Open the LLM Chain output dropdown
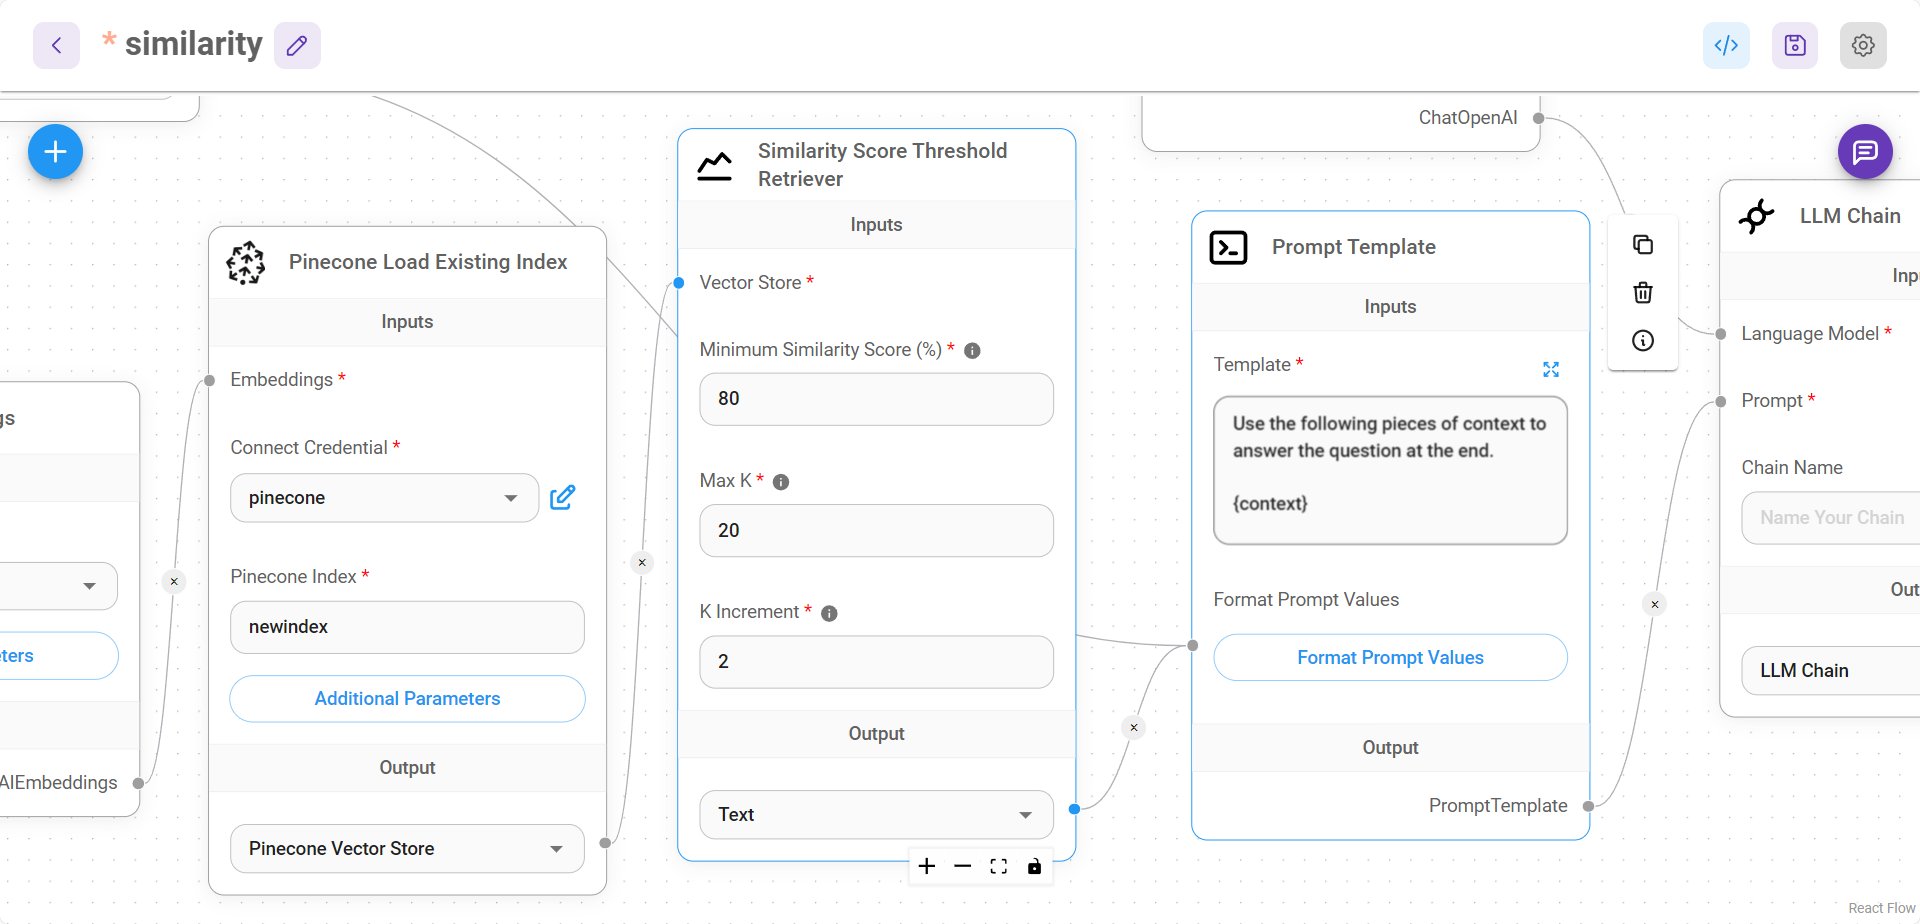This screenshot has width=1920, height=924. click(x=1831, y=671)
